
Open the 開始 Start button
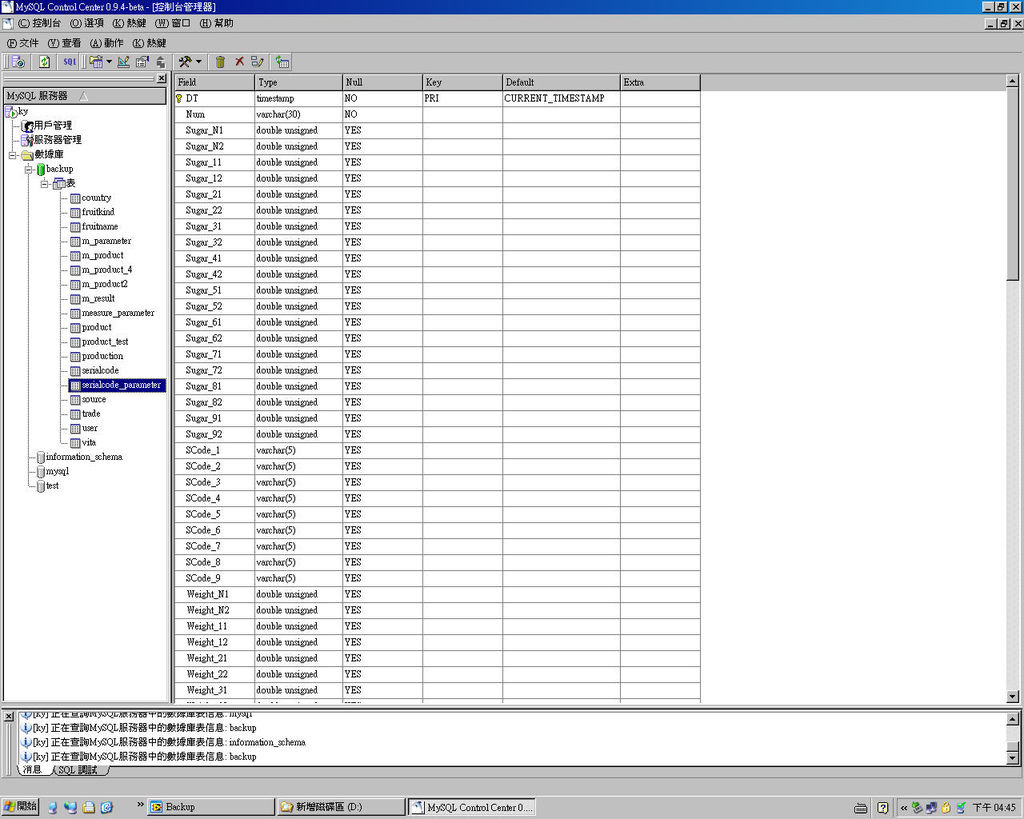20,807
